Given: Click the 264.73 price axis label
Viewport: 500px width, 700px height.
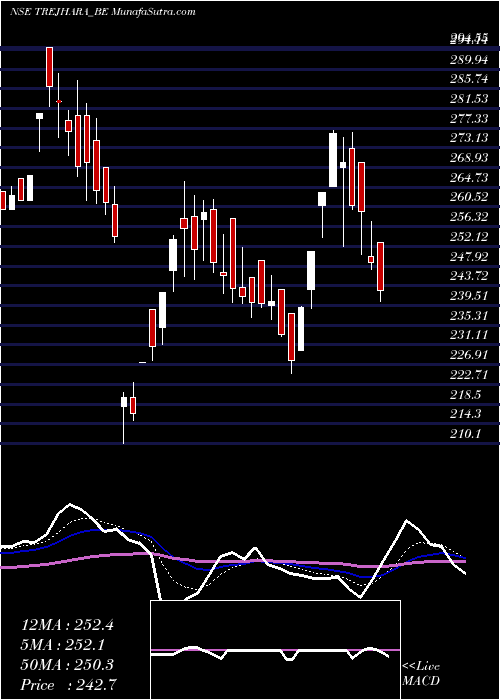Looking at the screenshot, I should (x=468, y=178).
